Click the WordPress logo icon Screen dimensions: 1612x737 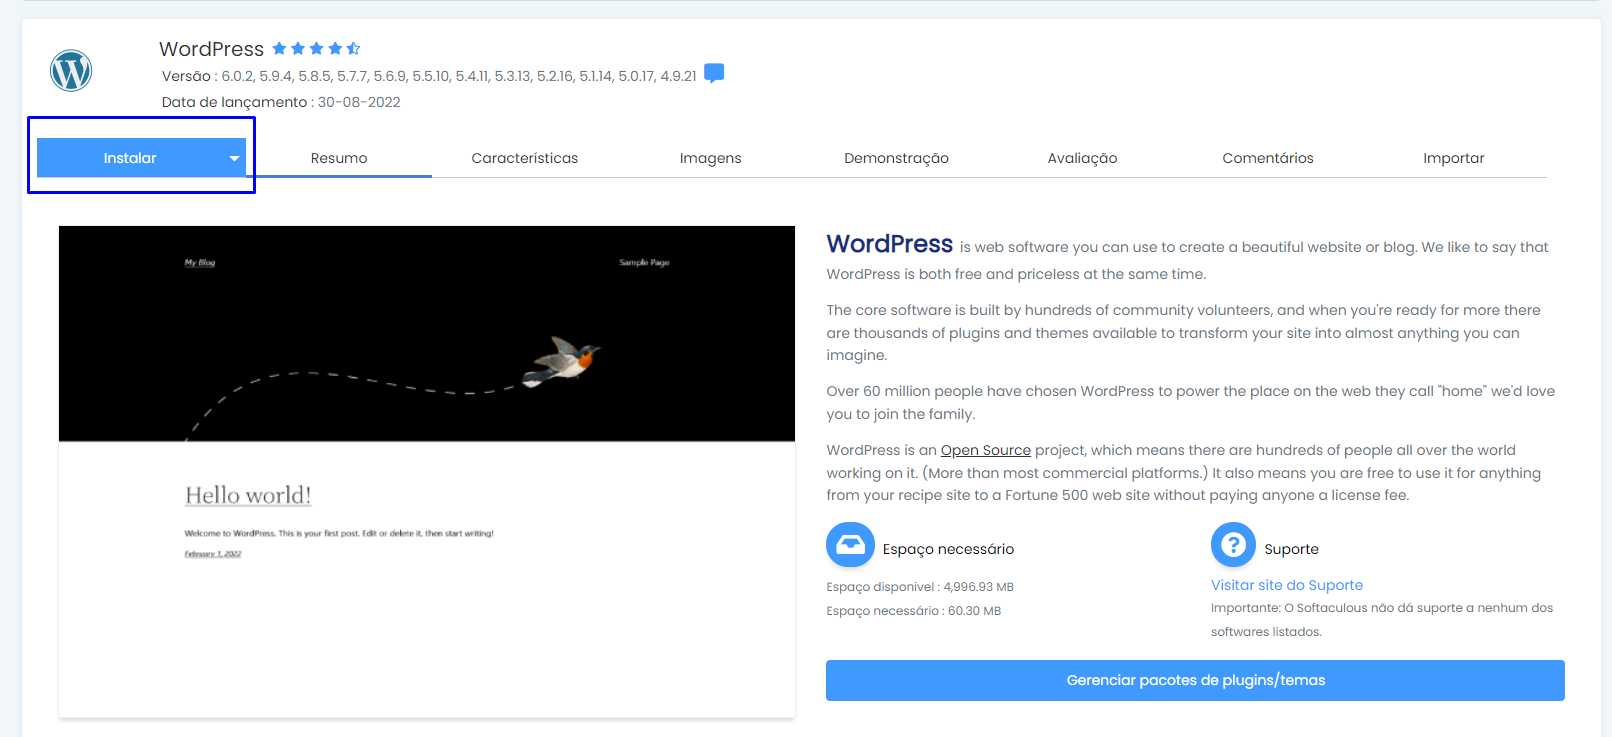coord(71,71)
